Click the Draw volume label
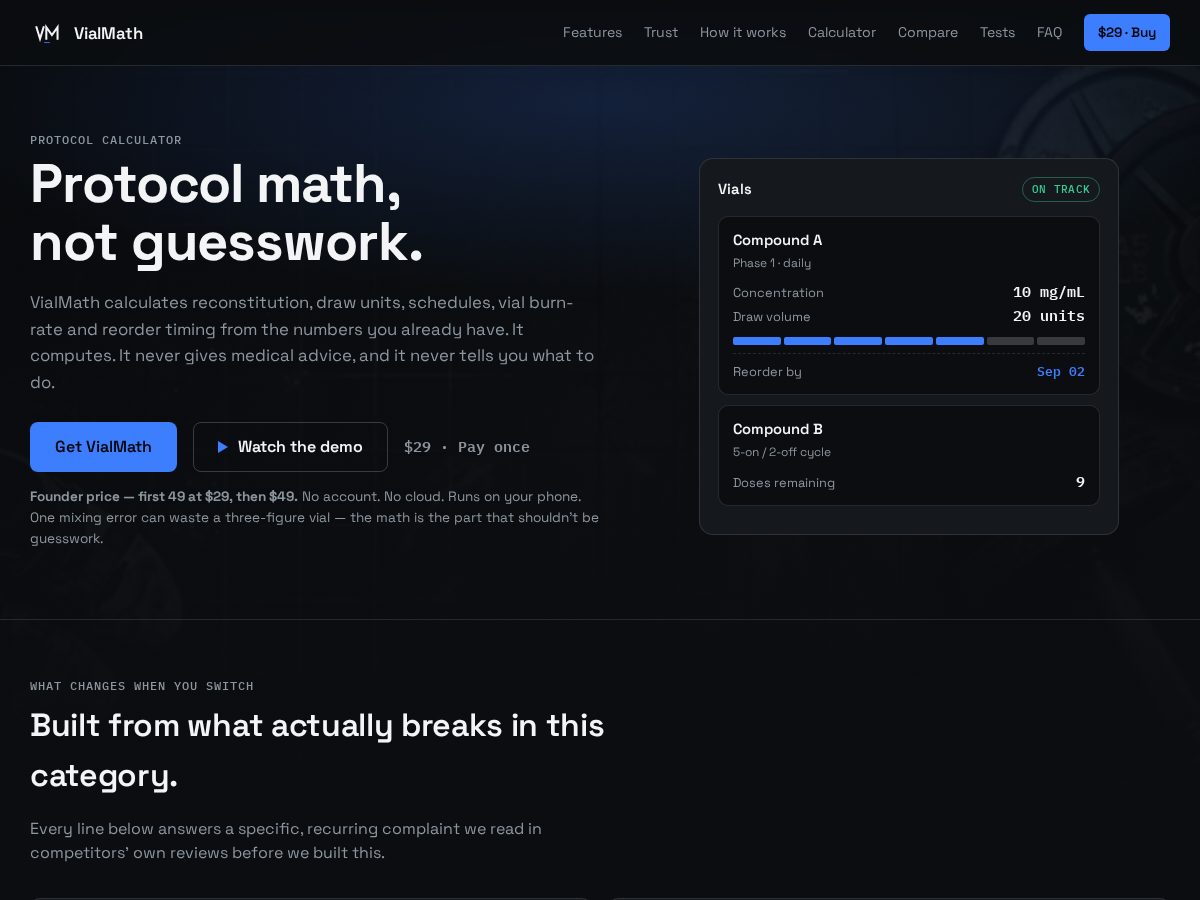 772,317
